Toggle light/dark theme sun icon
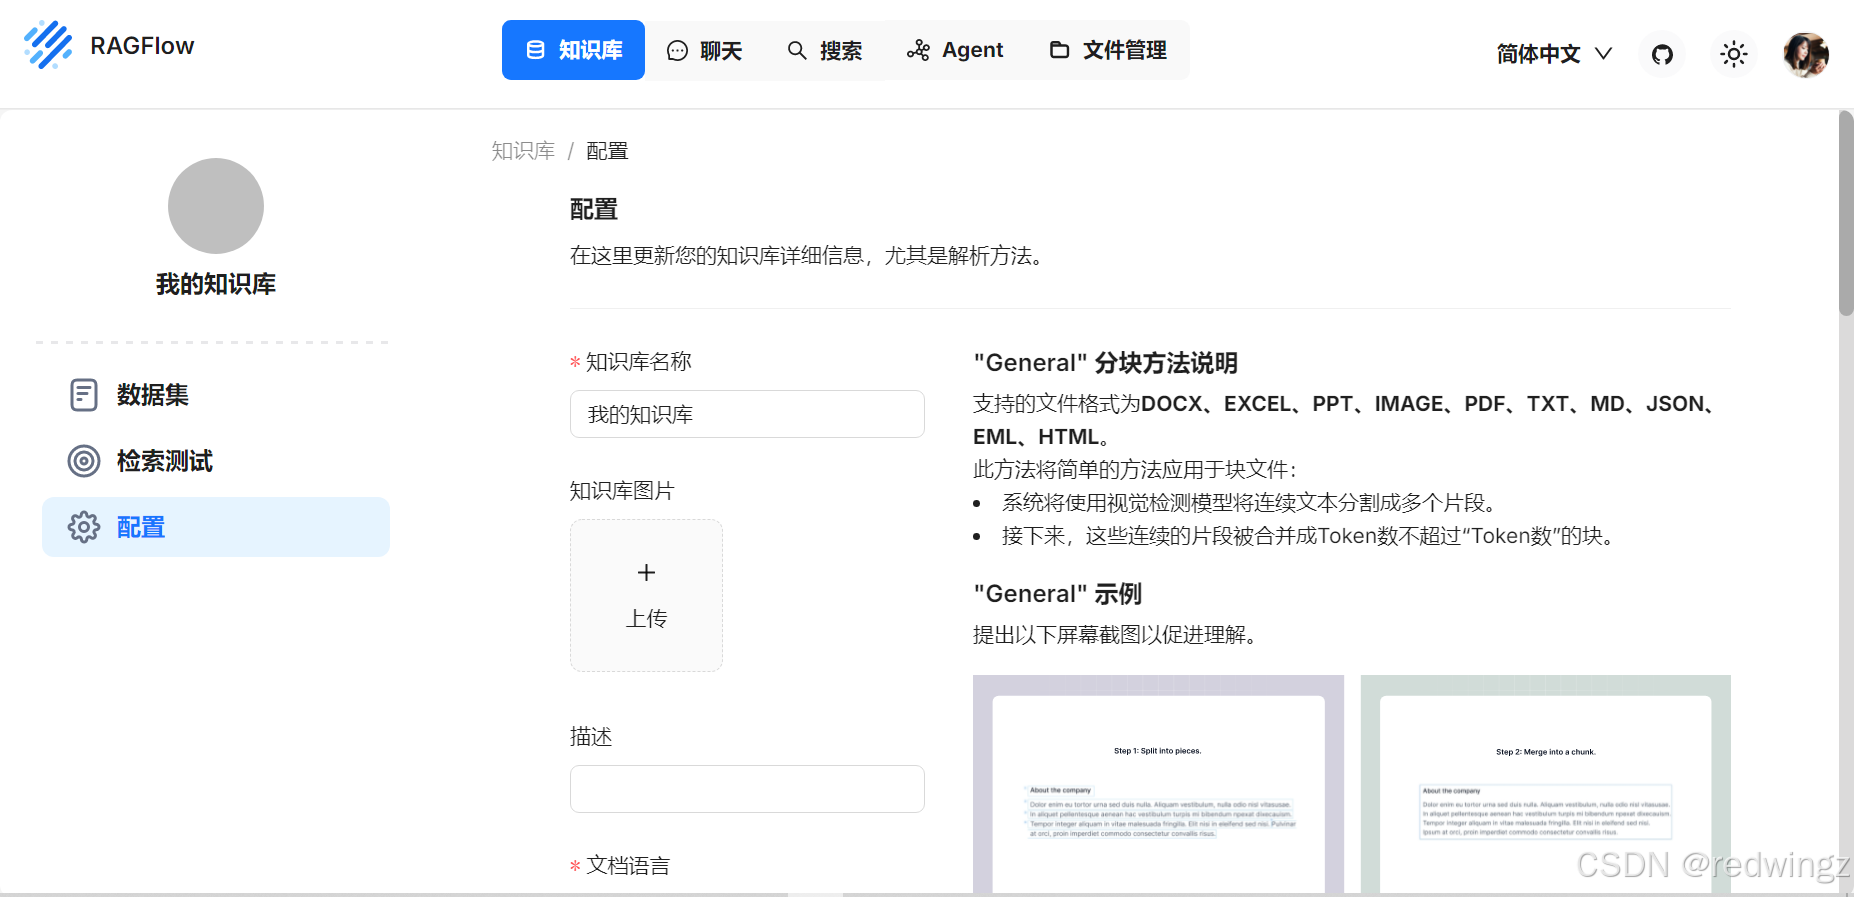This screenshot has height=897, width=1854. [x=1733, y=54]
